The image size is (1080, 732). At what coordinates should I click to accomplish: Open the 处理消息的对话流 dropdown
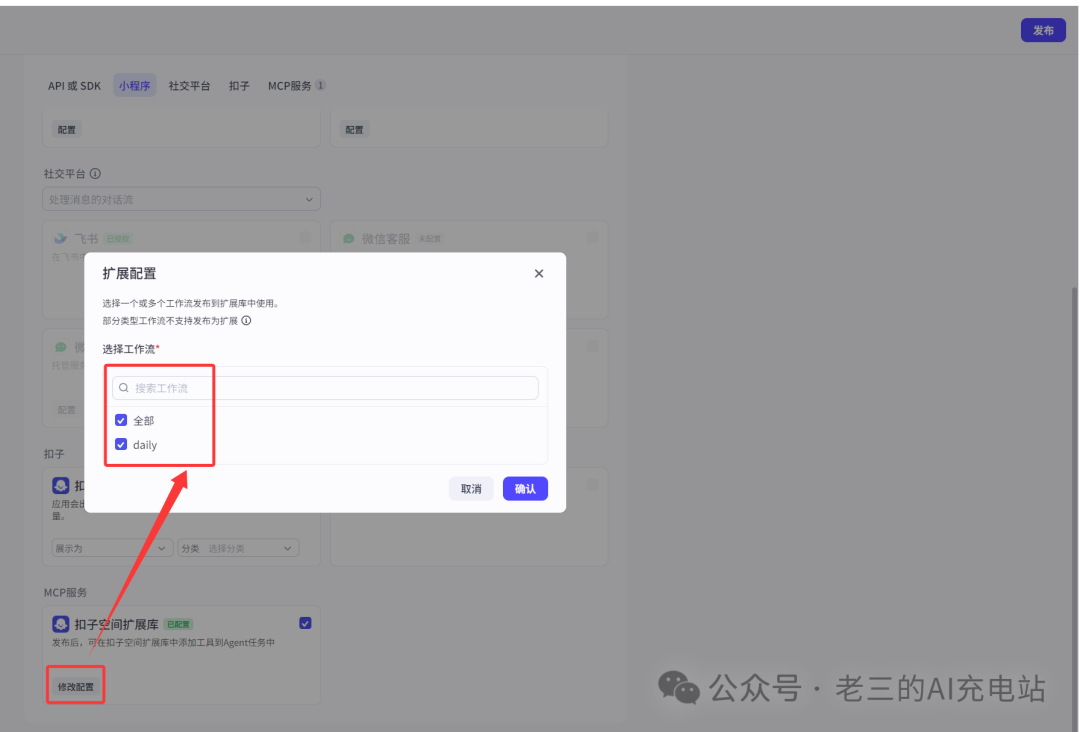[x=181, y=199]
